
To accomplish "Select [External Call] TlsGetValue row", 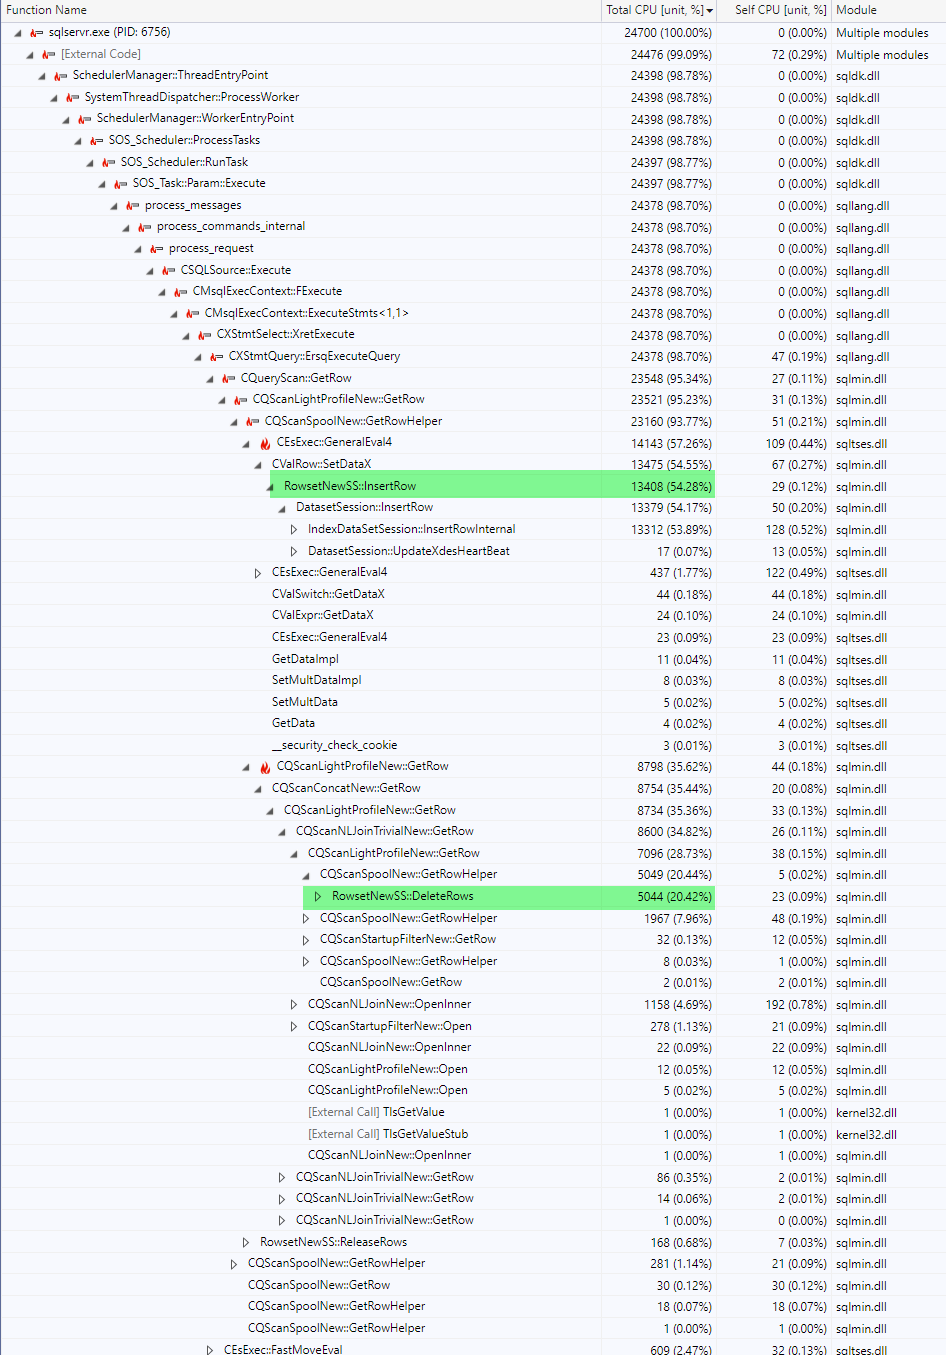I will (473, 1113).
